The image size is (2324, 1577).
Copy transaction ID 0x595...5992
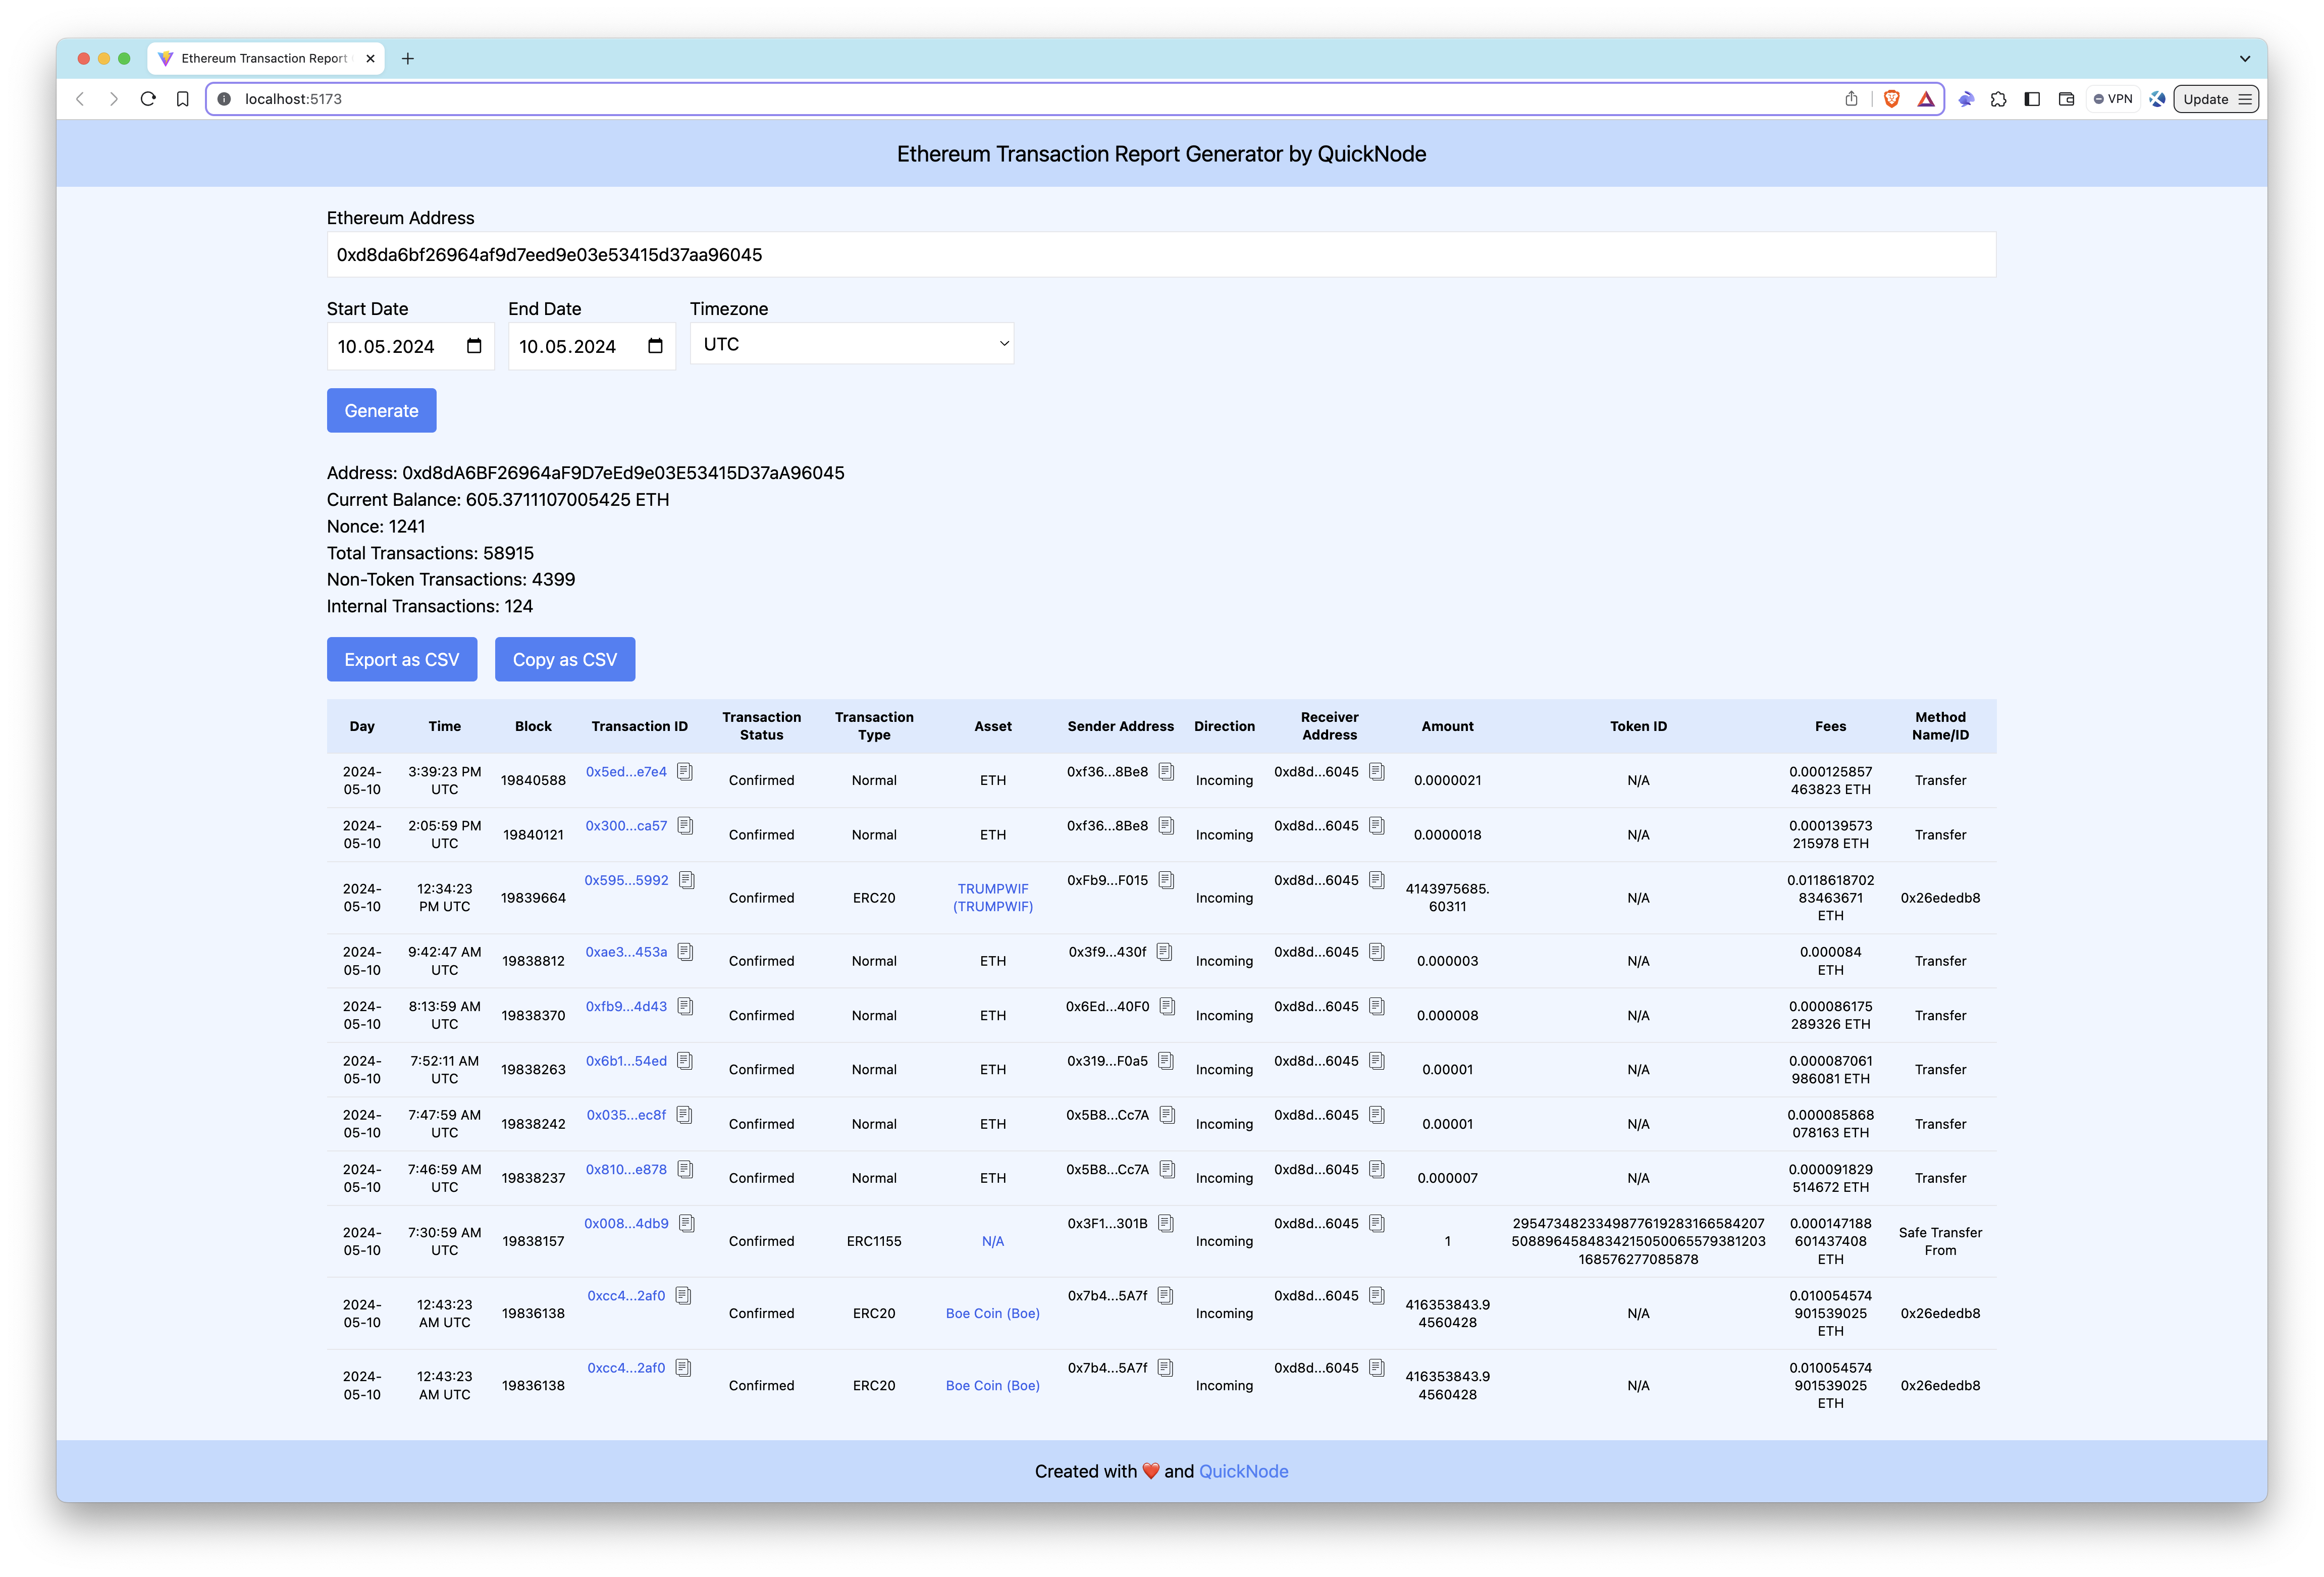pyautogui.click(x=687, y=880)
